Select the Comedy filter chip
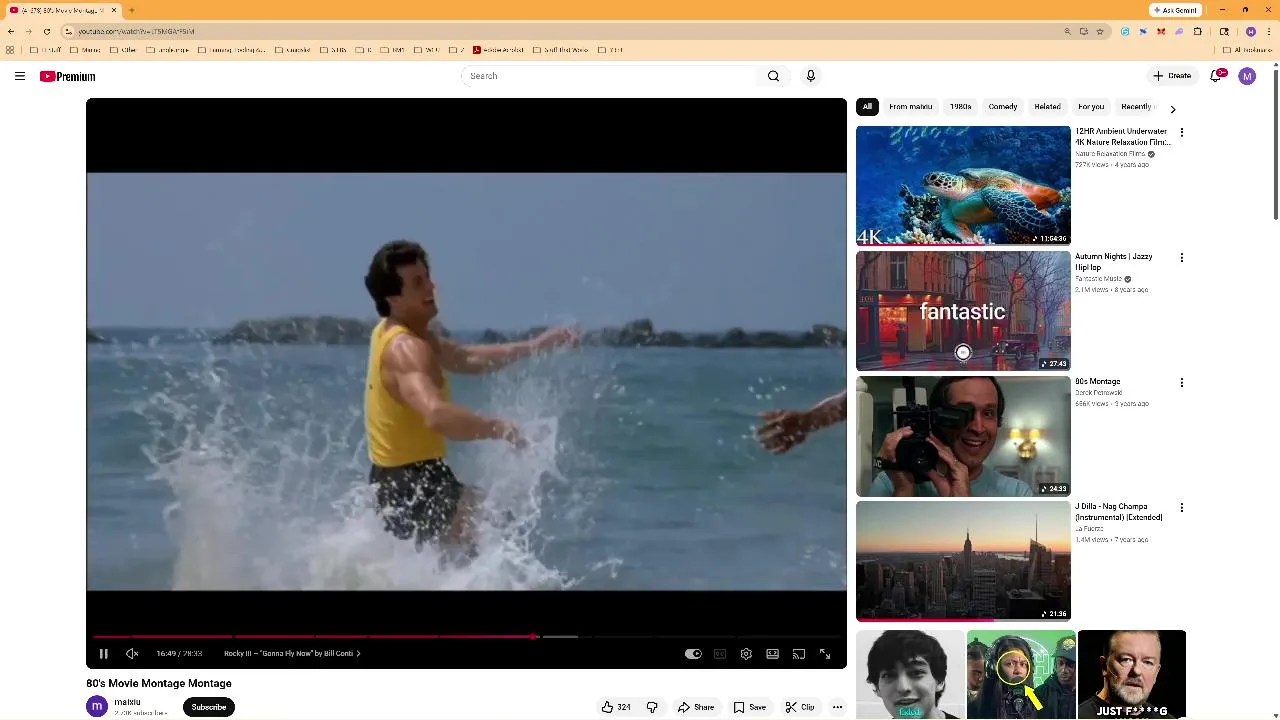Viewport: 1280px width, 720px height. [1002, 107]
